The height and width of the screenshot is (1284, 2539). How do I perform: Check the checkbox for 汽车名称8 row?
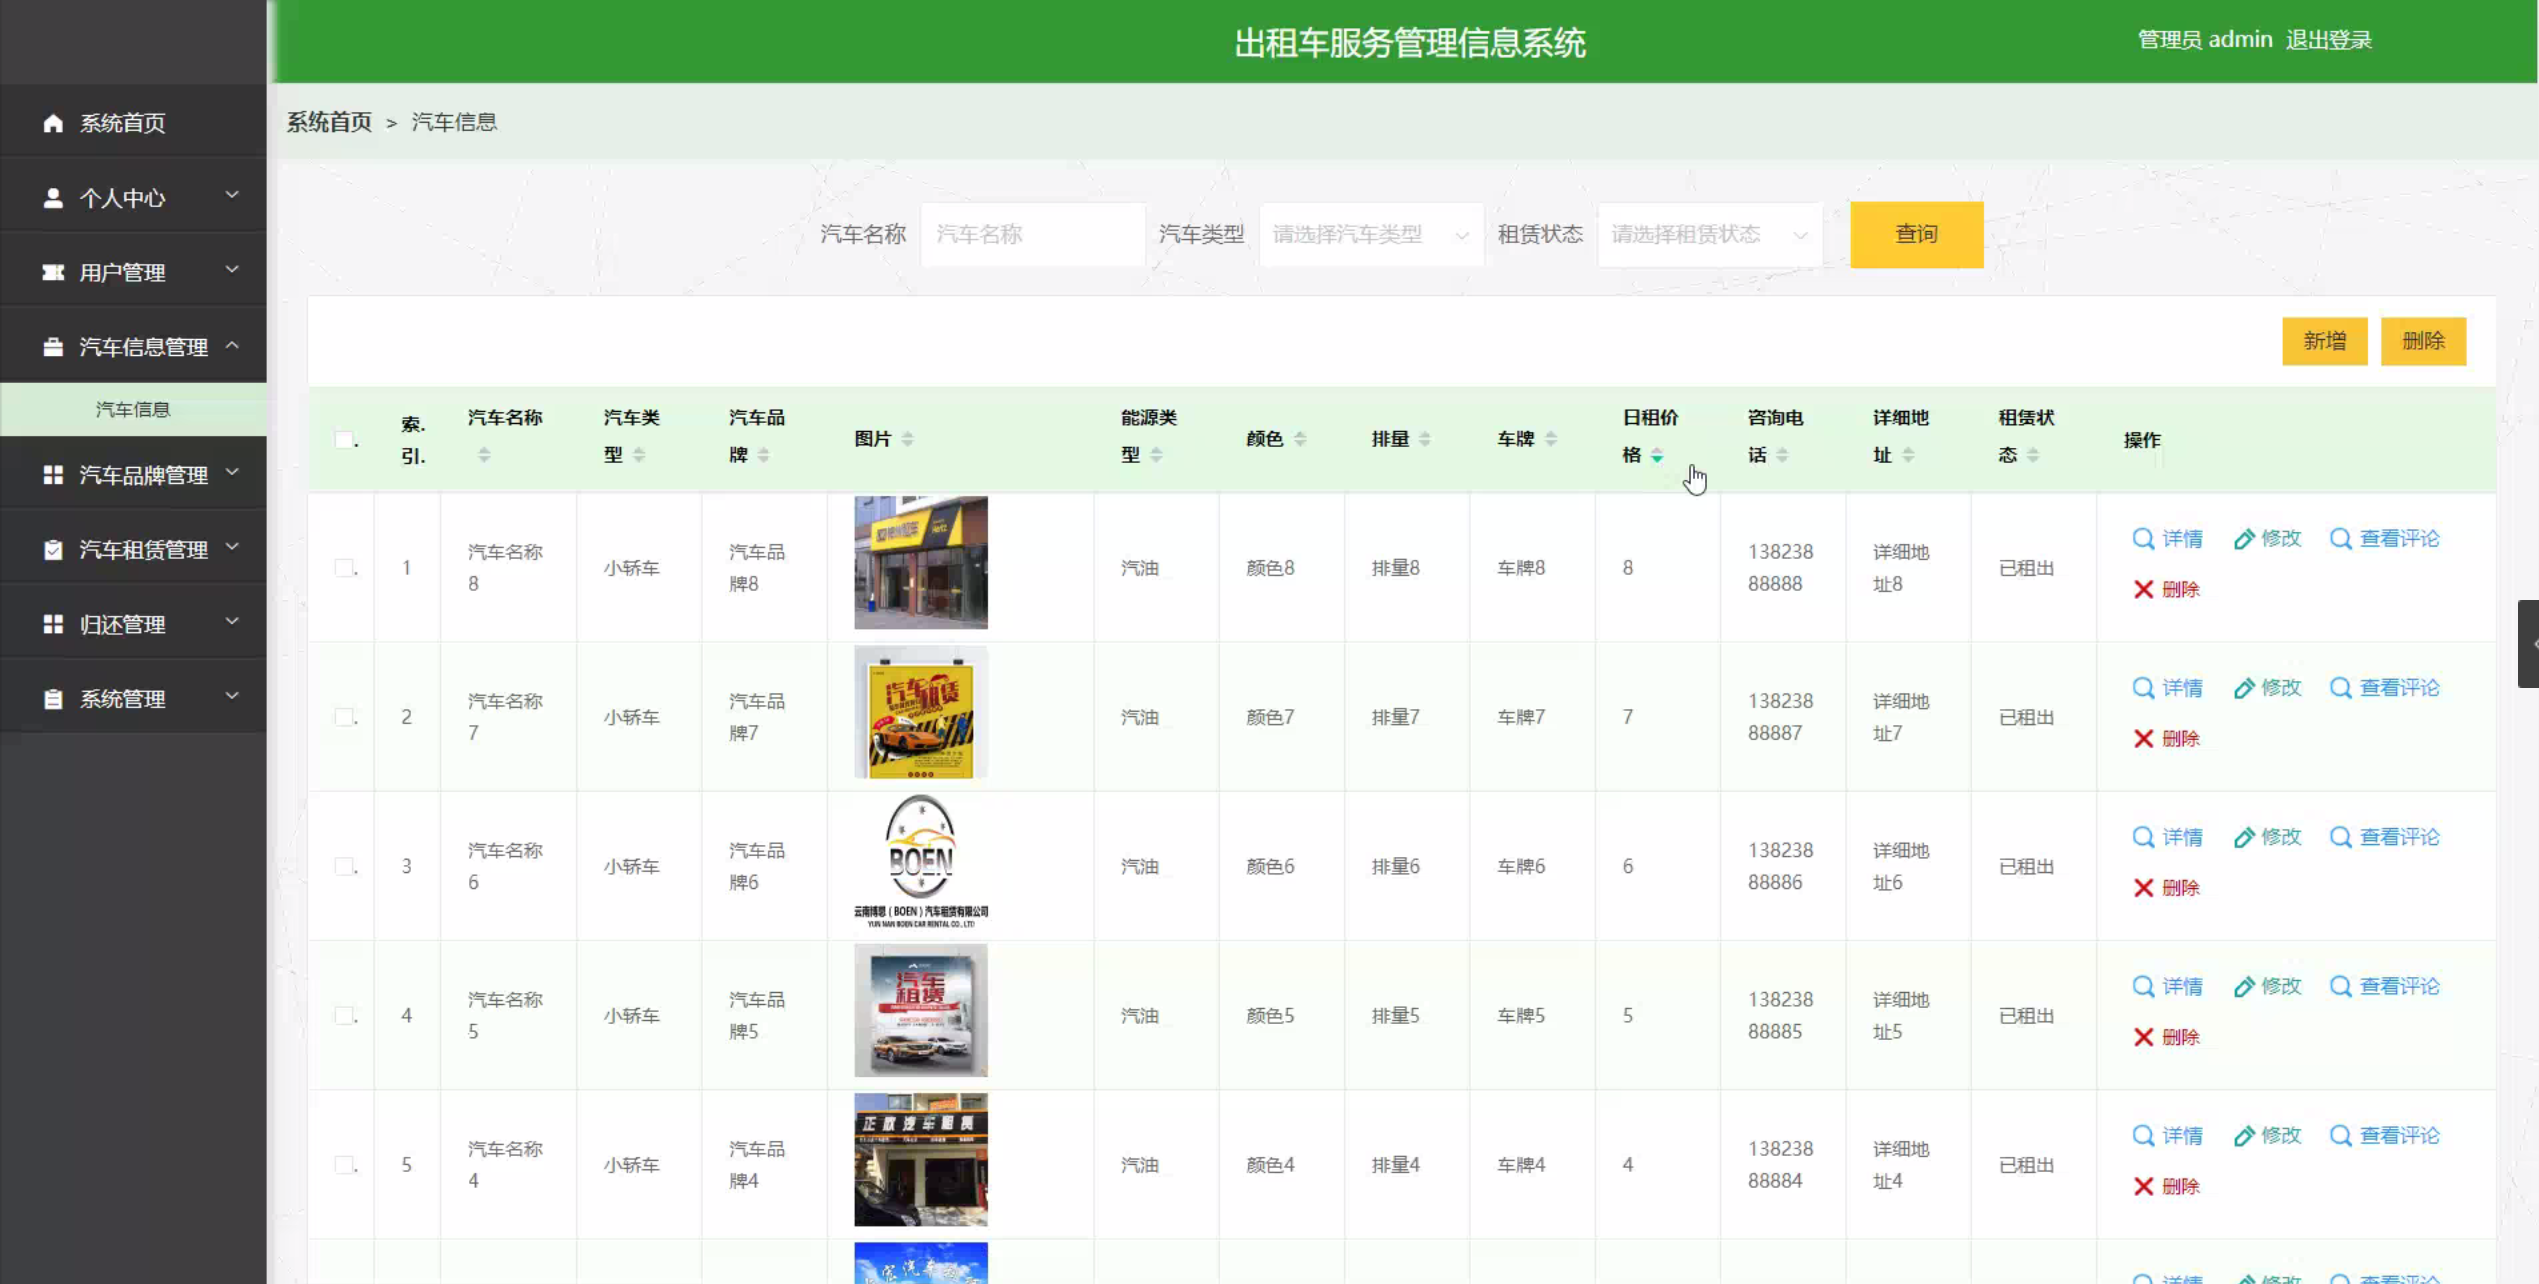click(x=344, y=568)
